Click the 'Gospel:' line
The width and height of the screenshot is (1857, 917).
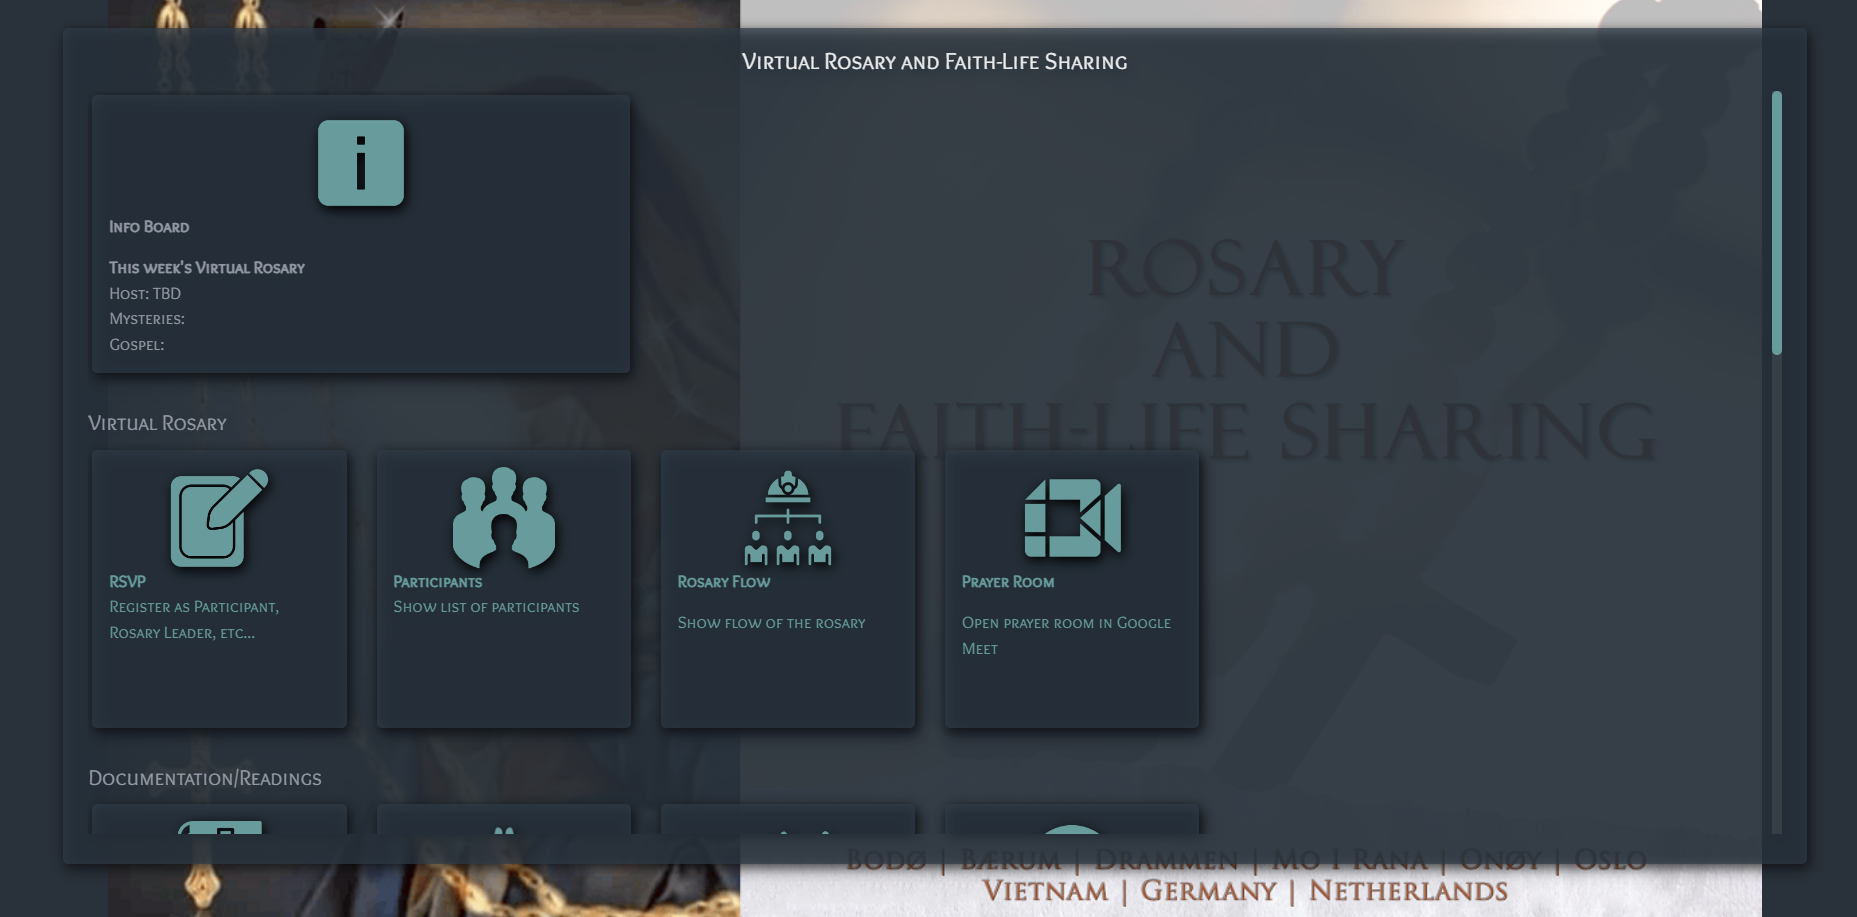pos(137,345)
